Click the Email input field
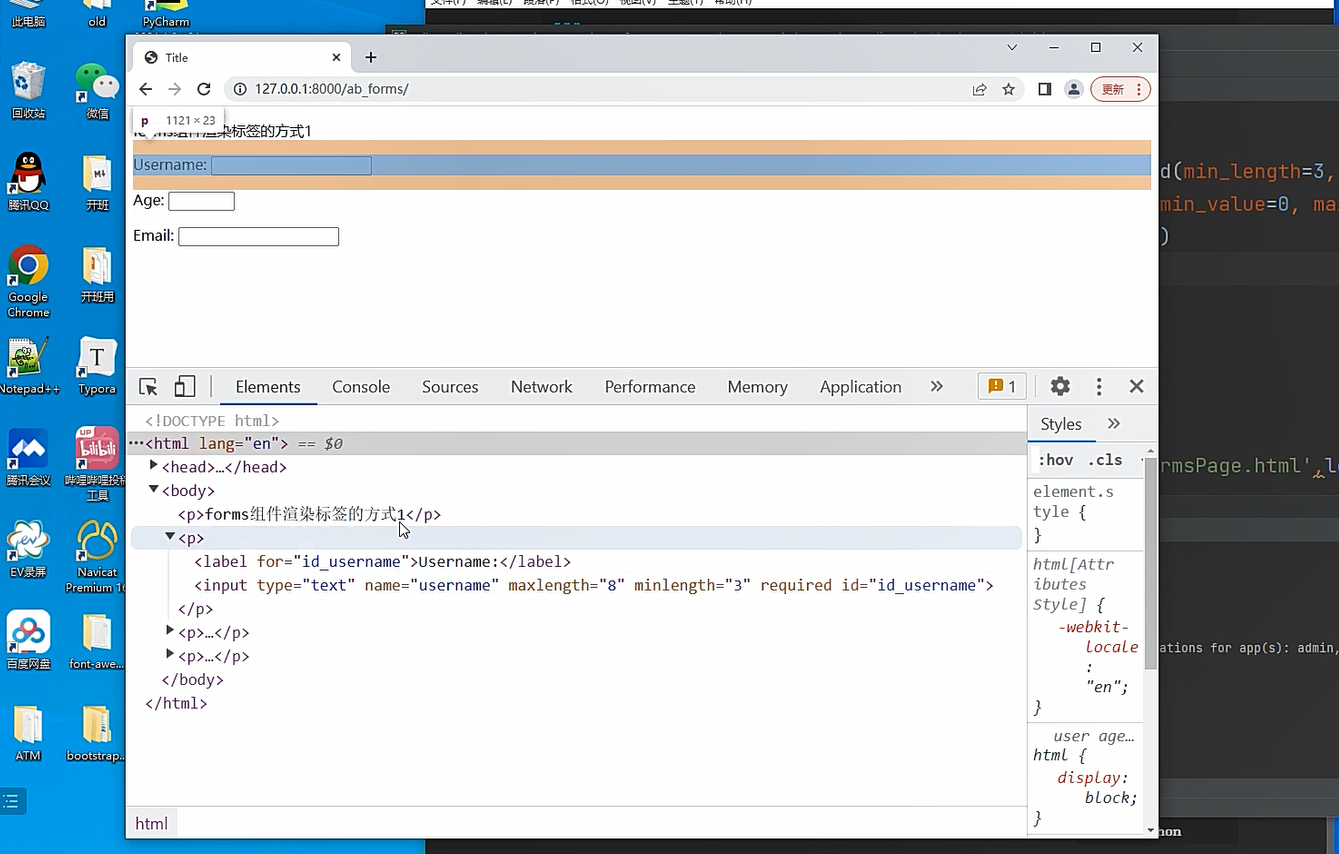 (258, 237)
